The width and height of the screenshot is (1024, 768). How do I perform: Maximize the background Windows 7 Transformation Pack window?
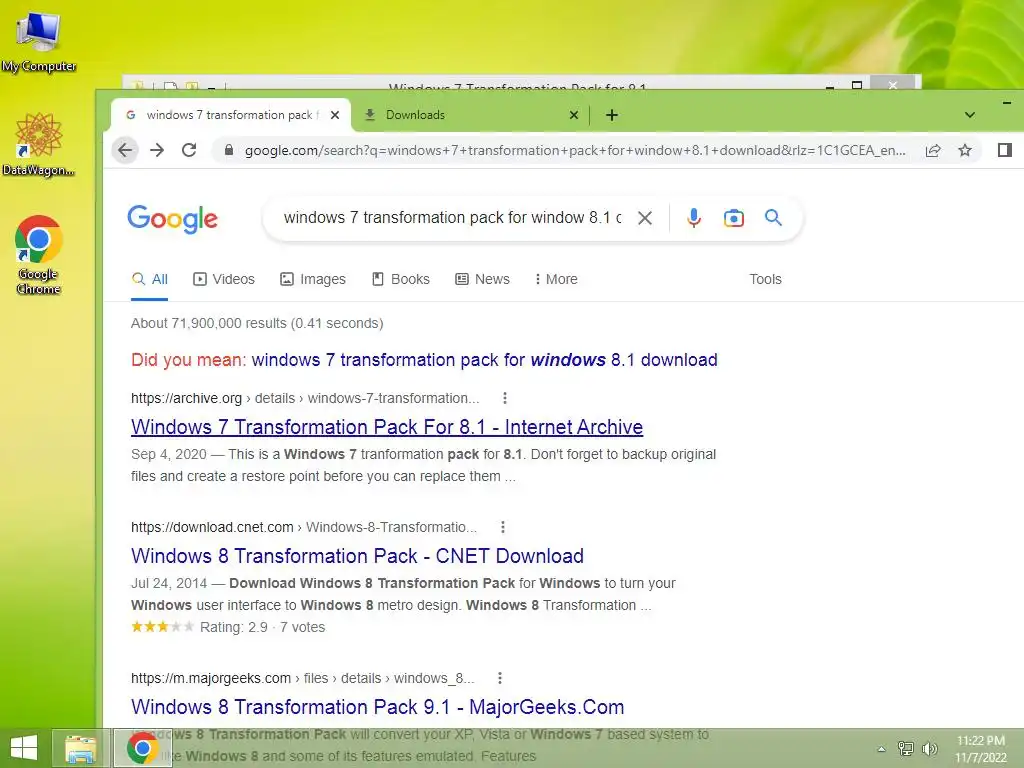click(857, 85)
